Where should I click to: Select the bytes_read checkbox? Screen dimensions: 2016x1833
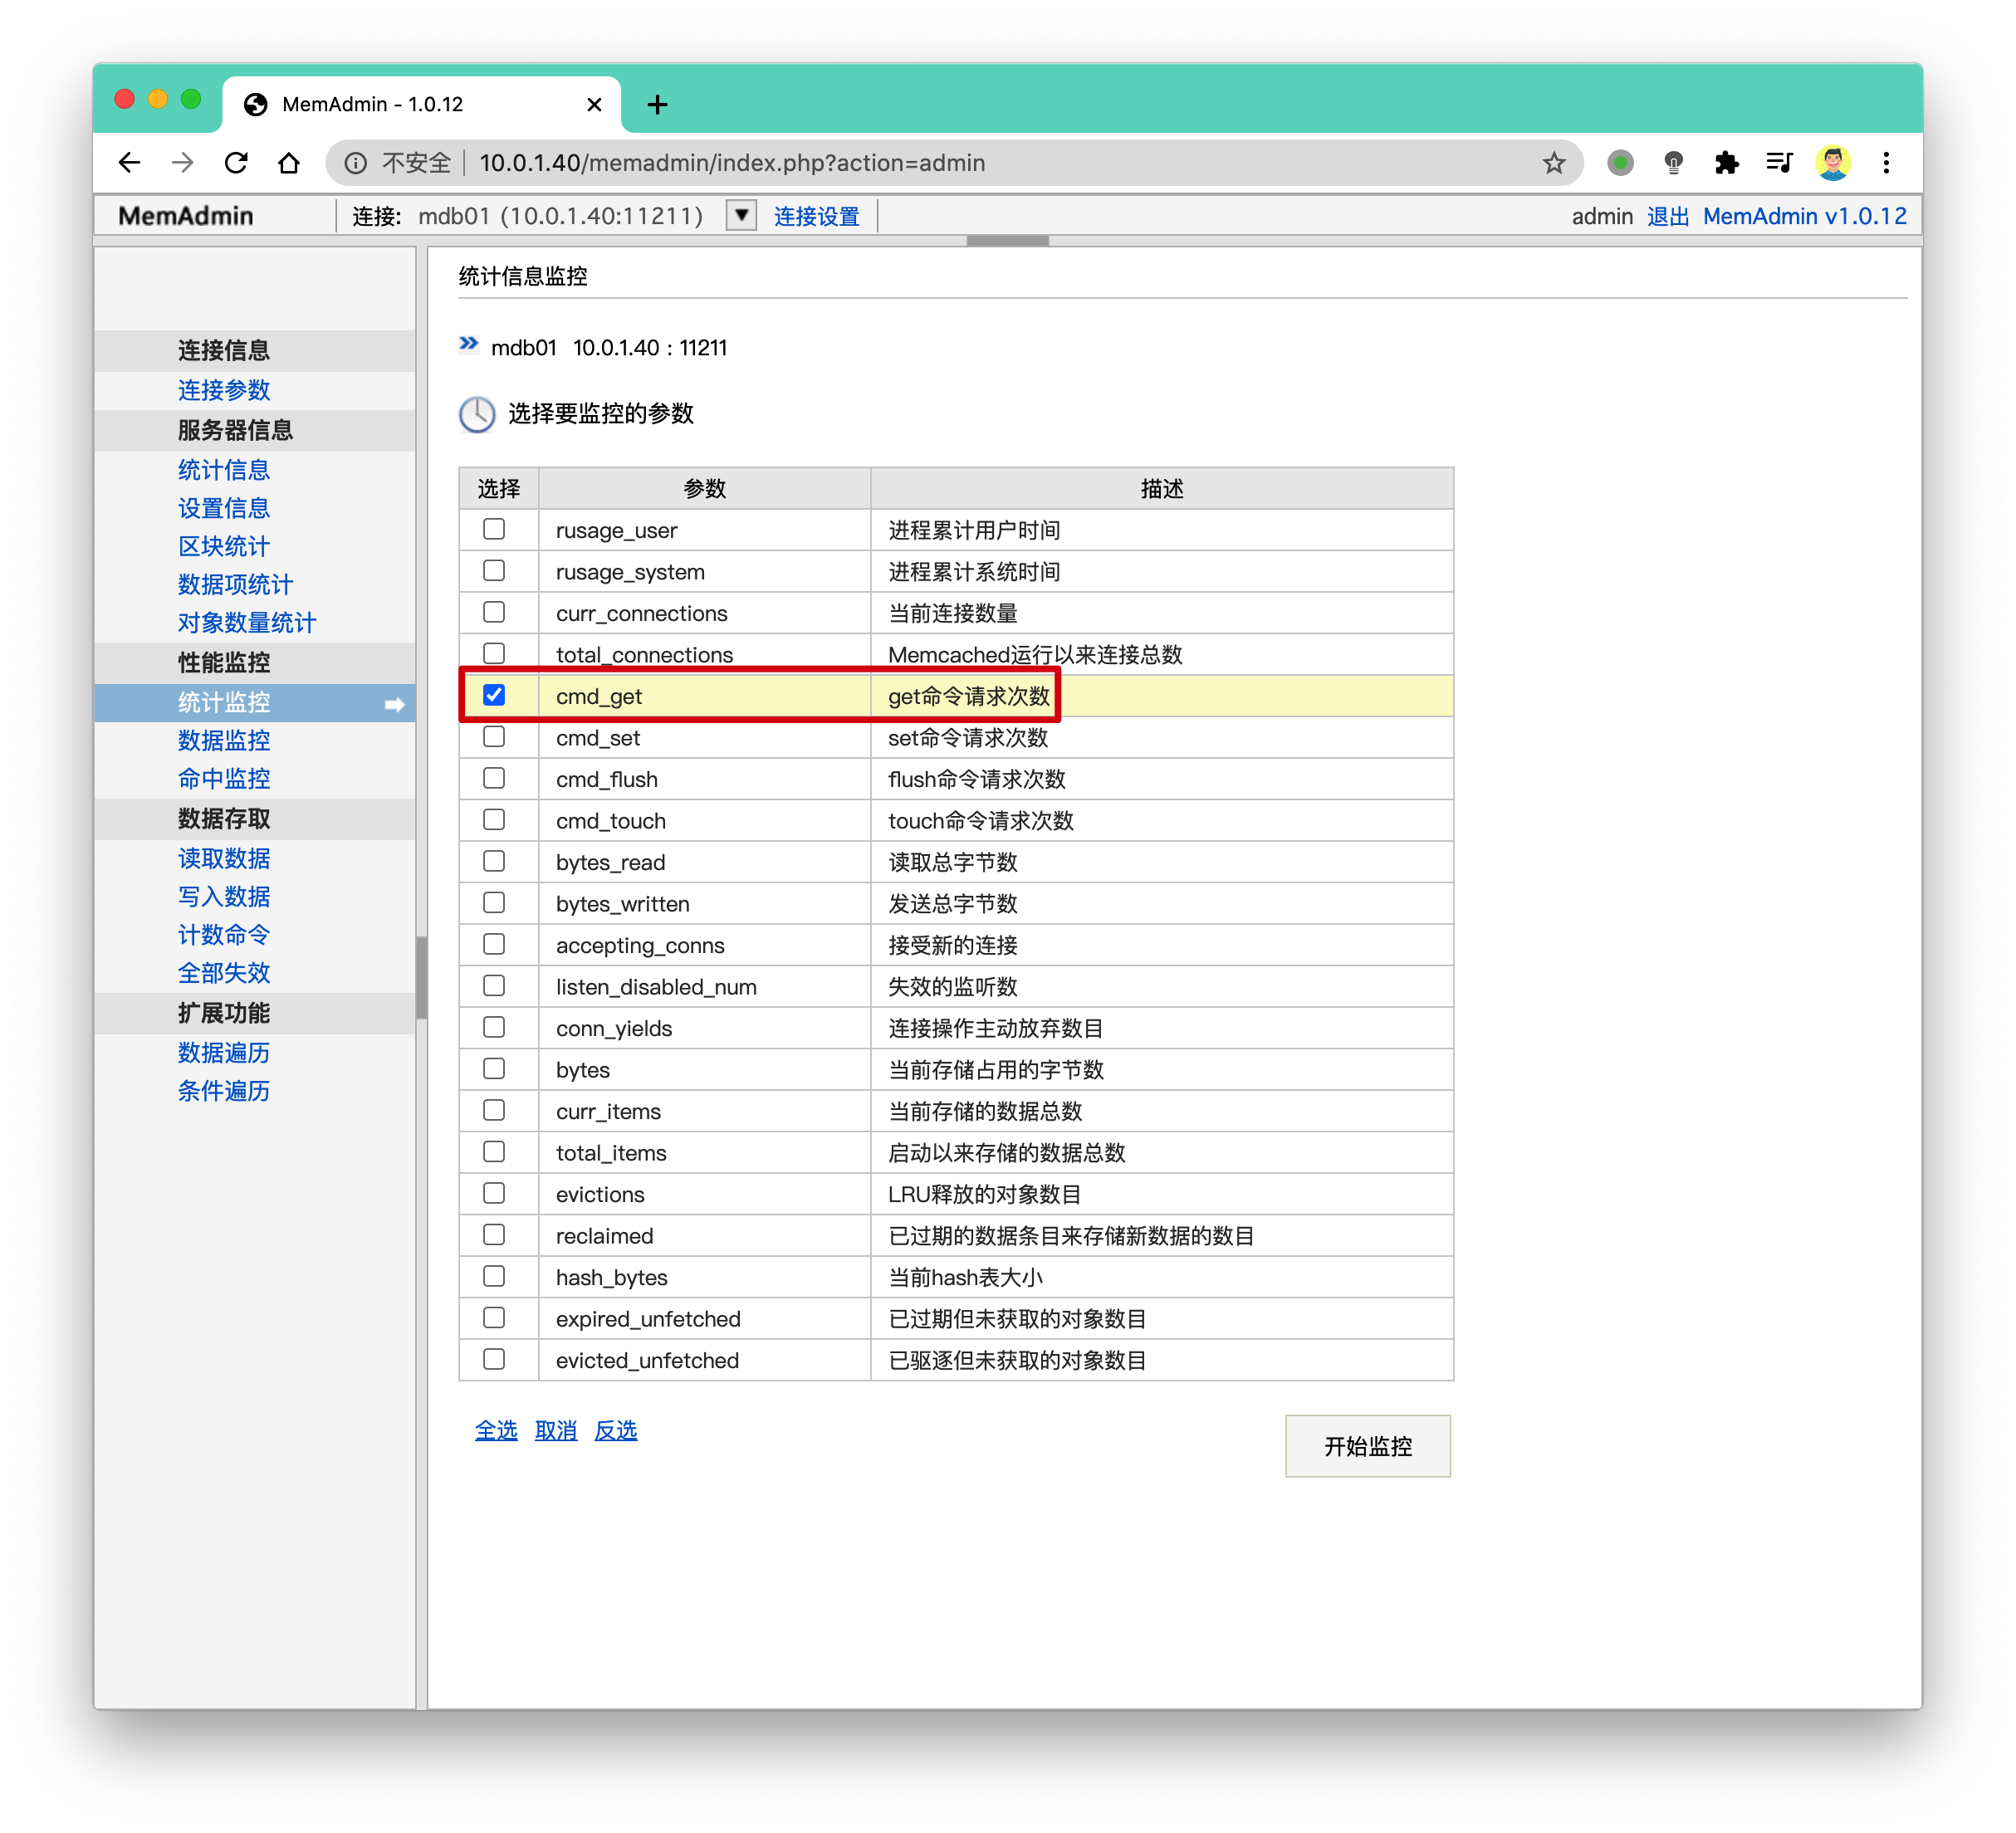[x=494, y=861]
